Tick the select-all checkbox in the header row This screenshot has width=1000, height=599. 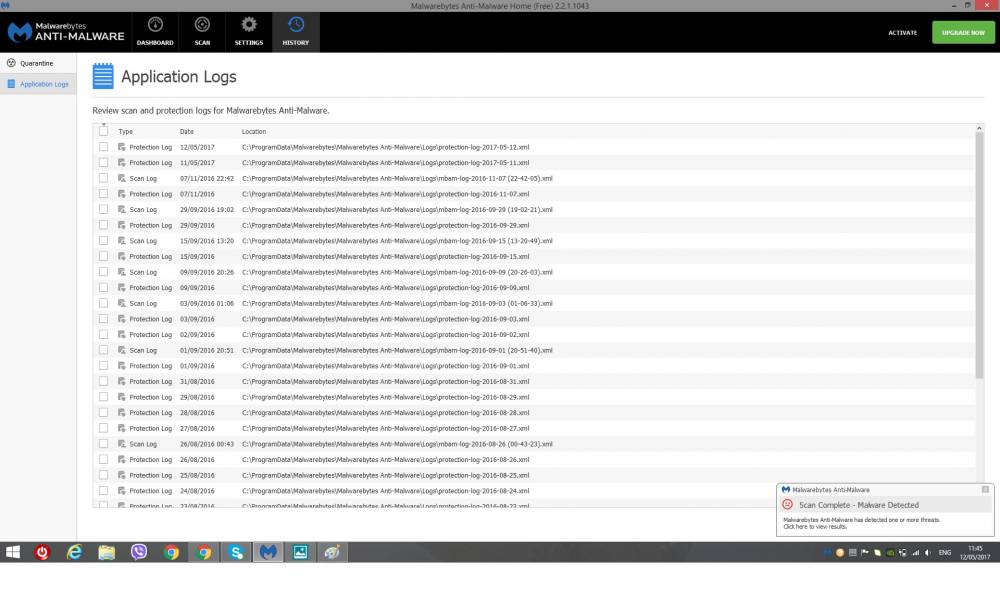[103, 131]
